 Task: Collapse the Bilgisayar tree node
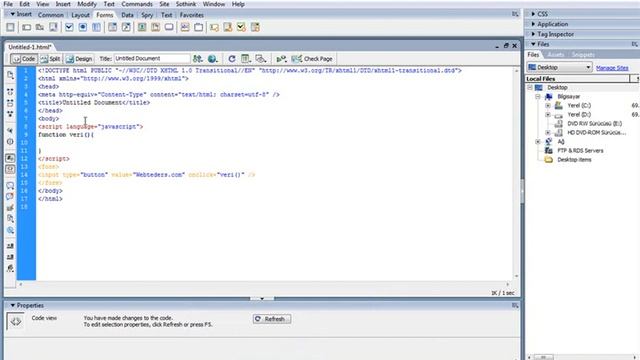pos(538,97)
